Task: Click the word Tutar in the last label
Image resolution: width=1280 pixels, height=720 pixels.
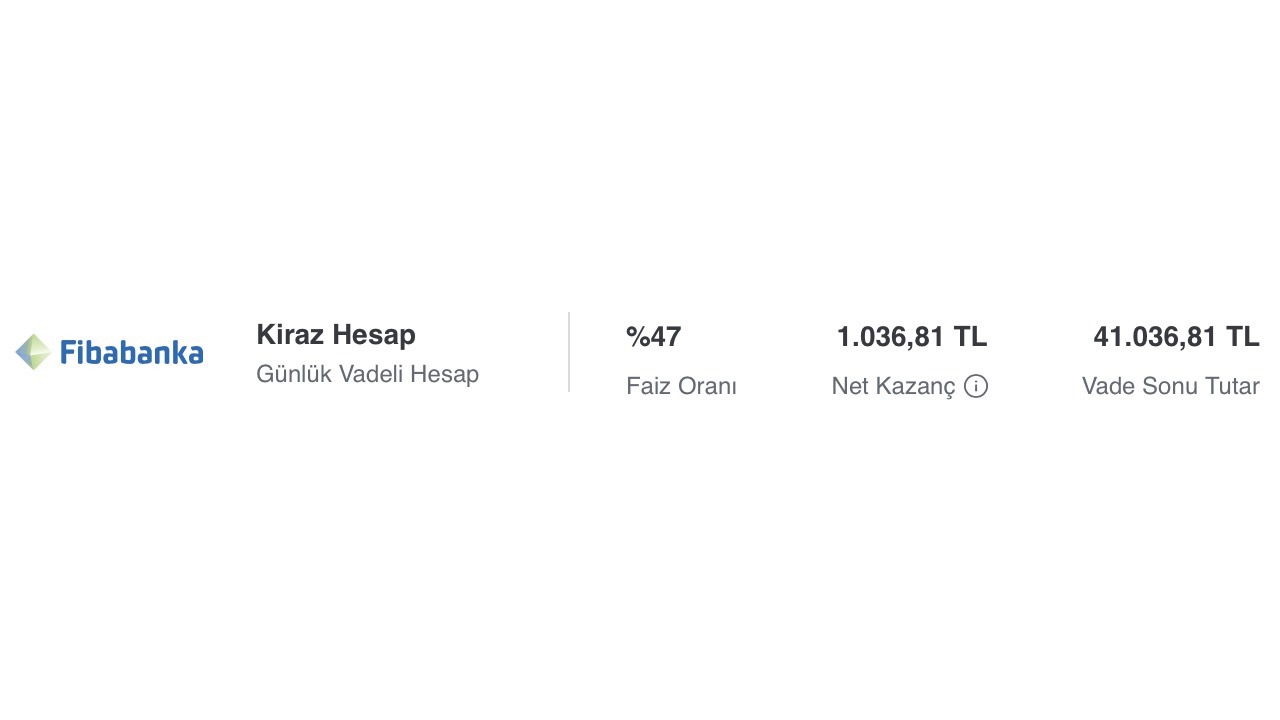Action: [x=1232, y=386]
